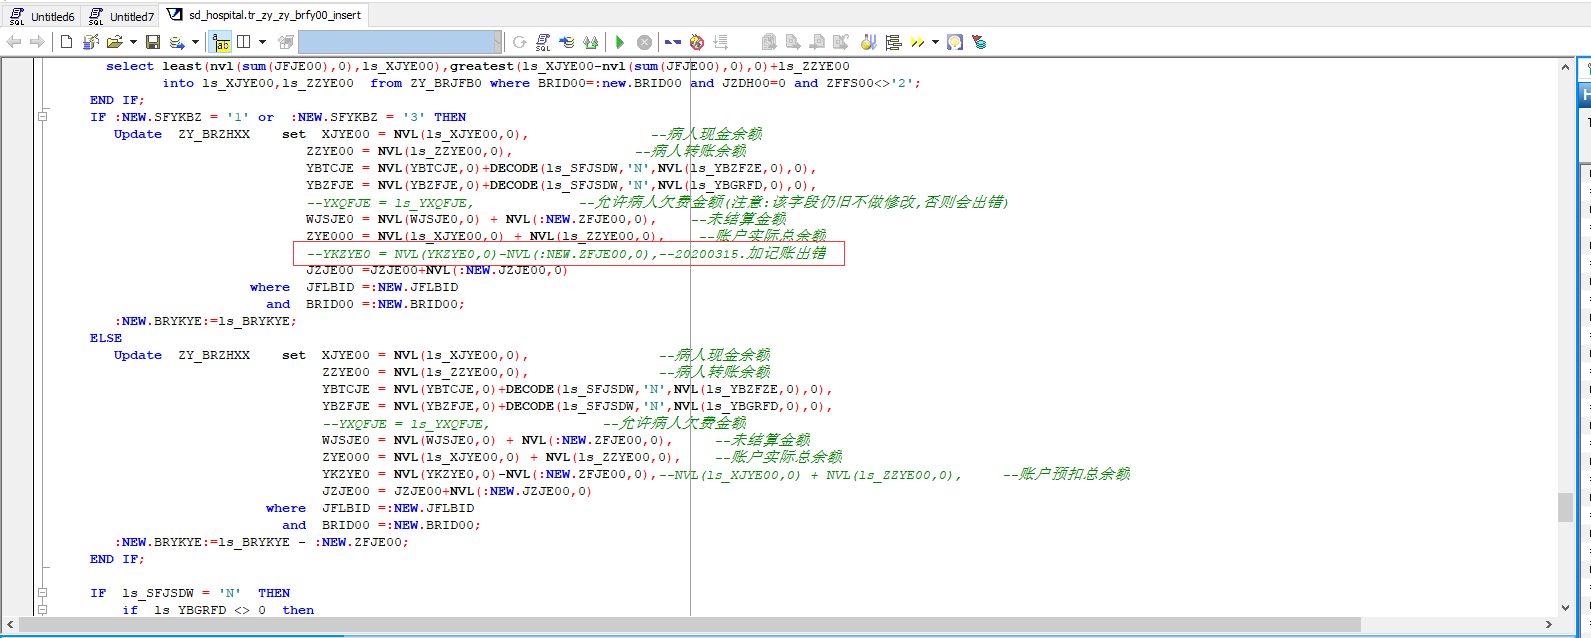Collapse the IF :NEW.SFYKBZ code block
1591x638 pixels.
point(43,117)
